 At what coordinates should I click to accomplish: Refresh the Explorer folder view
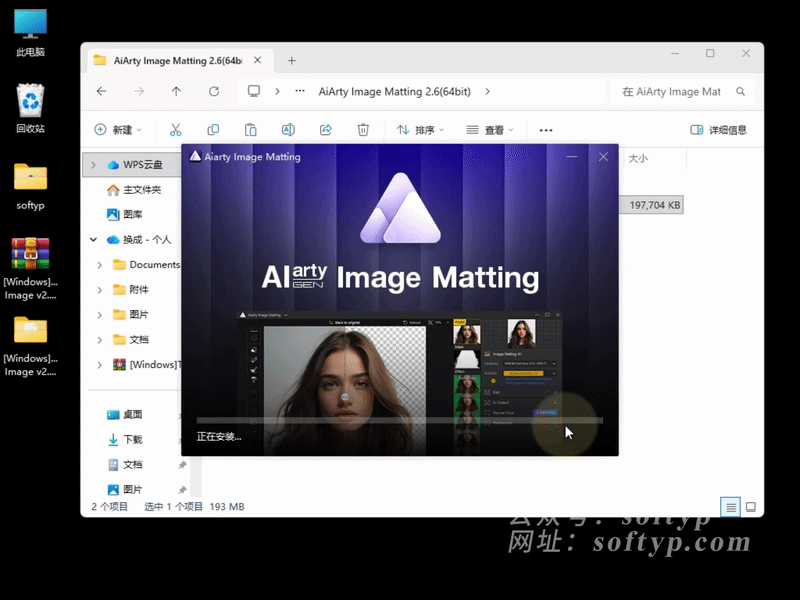pyautogui.click(x=214, y=91)
